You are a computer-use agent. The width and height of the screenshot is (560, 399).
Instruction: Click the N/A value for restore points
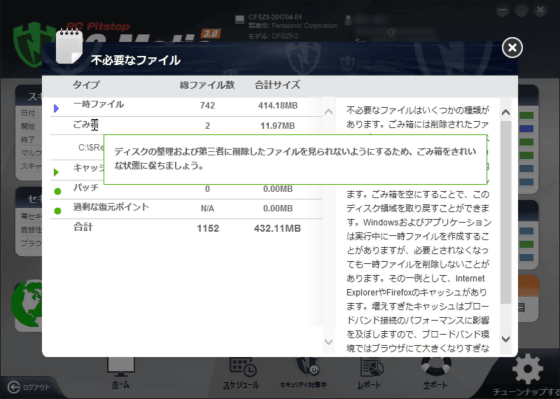coord(208,209)
